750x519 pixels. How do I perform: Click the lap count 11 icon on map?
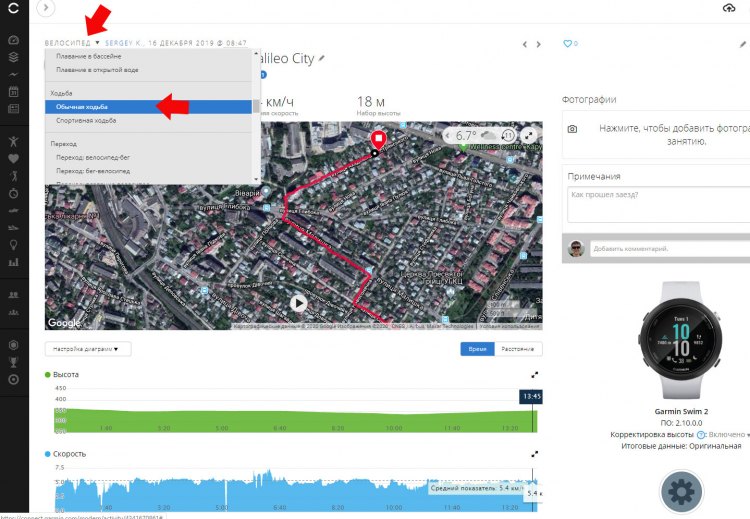[508, 136]
